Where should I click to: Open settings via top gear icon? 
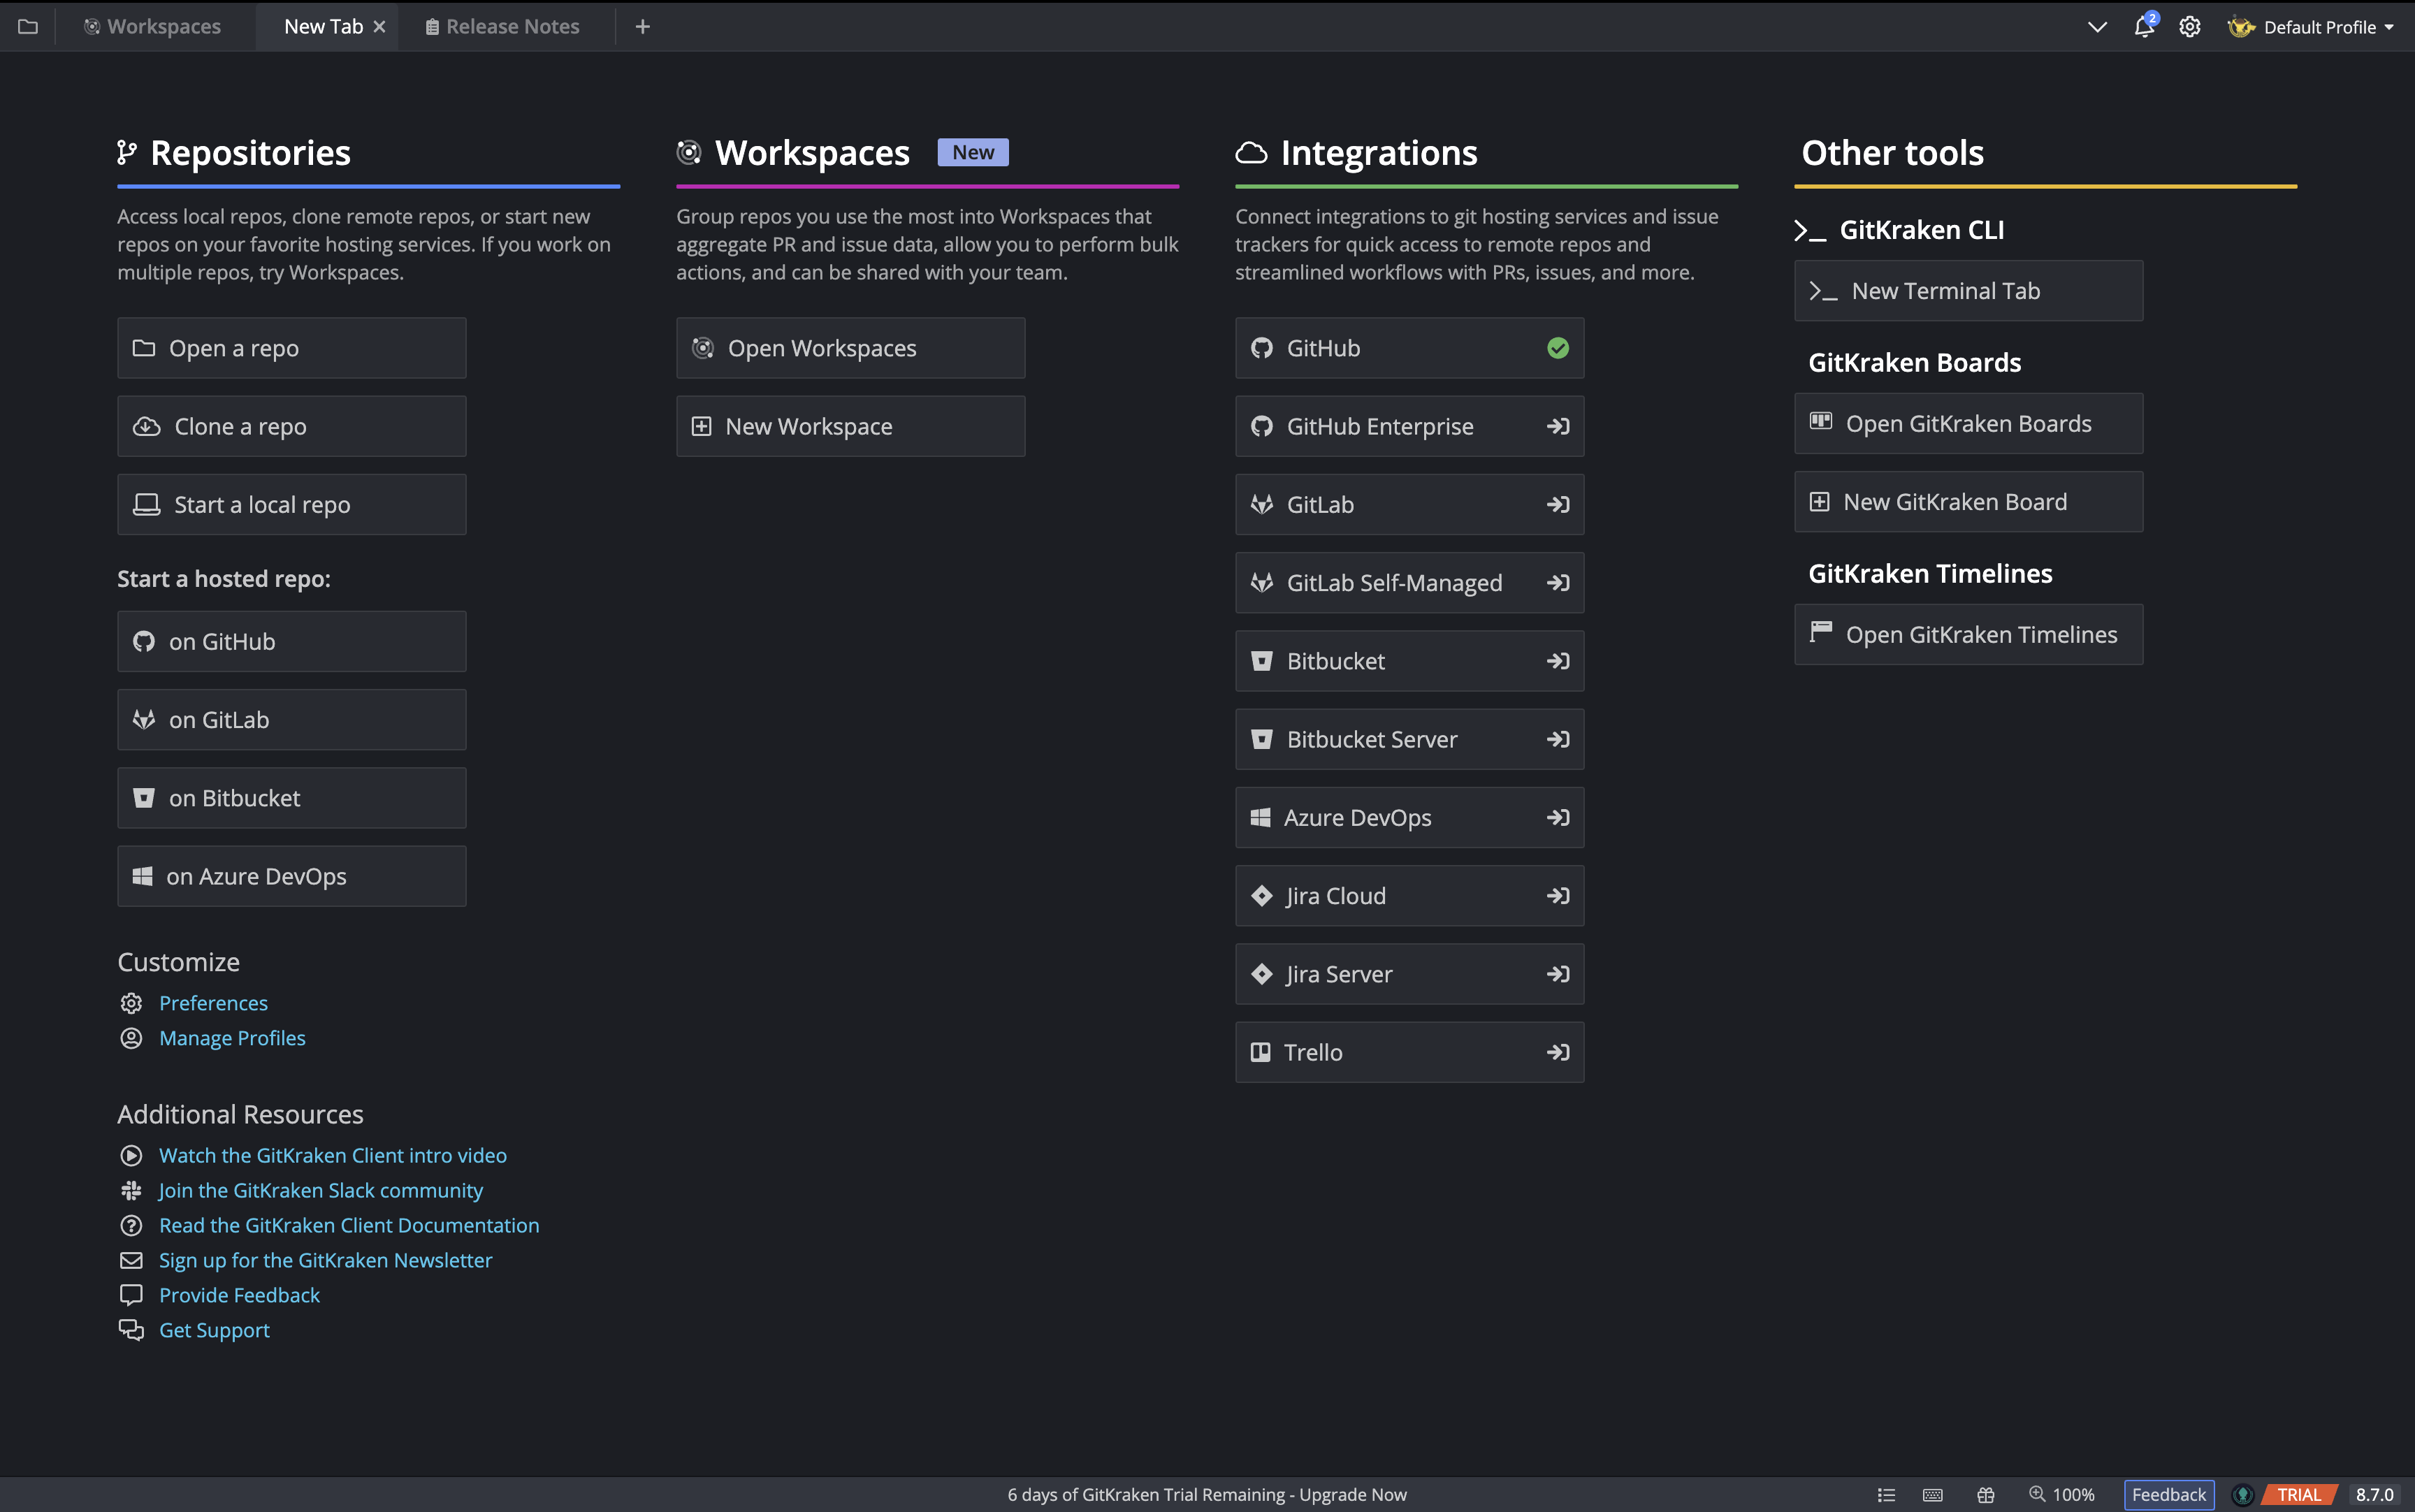2190,27
